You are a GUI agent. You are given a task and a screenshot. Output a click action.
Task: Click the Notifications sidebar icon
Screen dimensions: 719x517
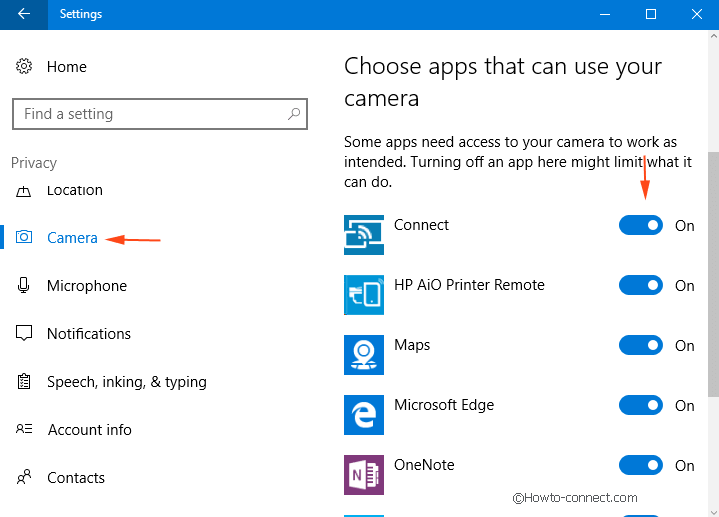pyautogui.click(x=24, y=334)
